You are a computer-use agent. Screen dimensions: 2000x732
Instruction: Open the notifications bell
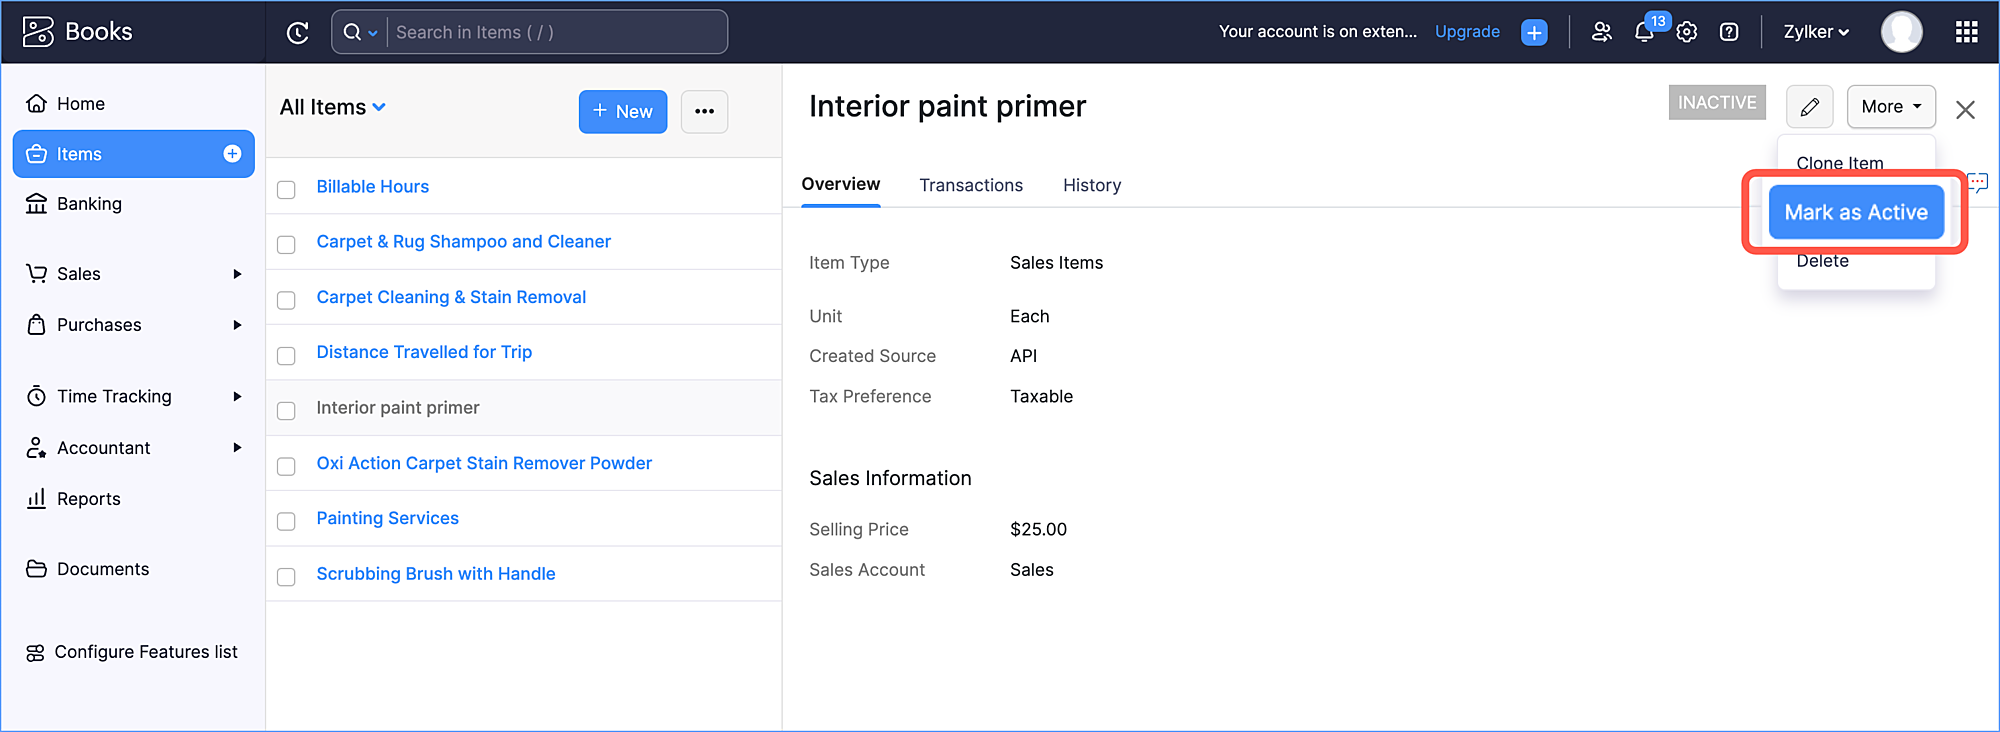click(1643, 33)
